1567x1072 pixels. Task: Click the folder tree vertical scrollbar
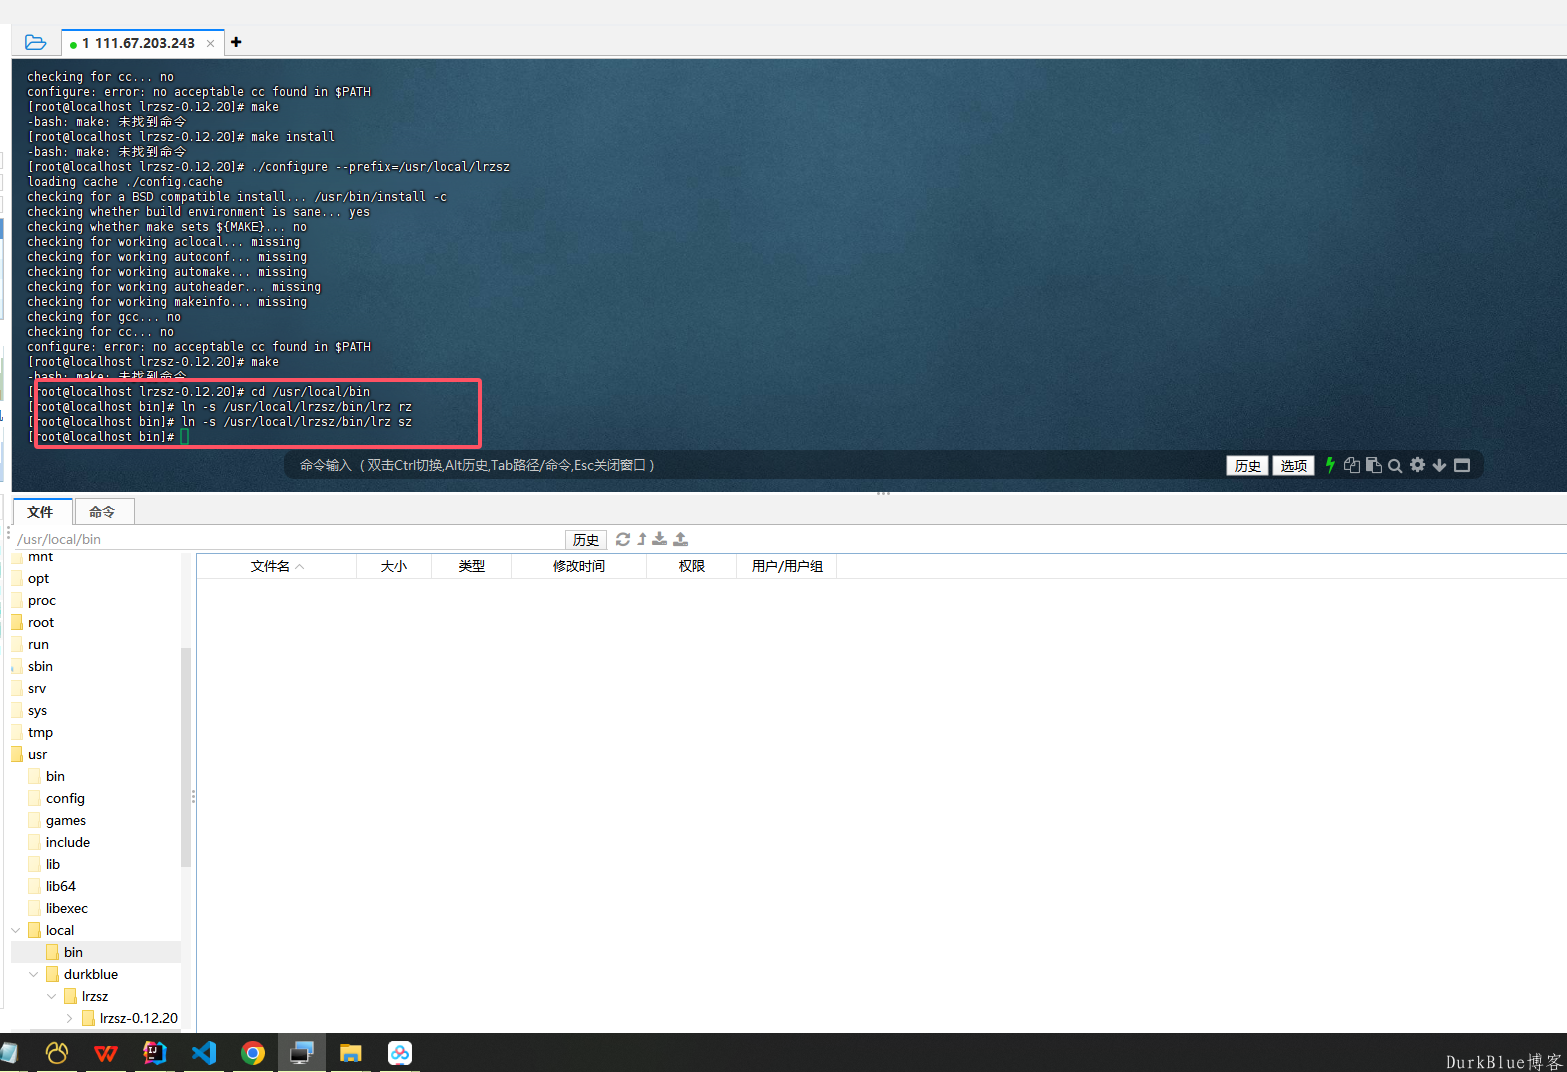[186, 757]
